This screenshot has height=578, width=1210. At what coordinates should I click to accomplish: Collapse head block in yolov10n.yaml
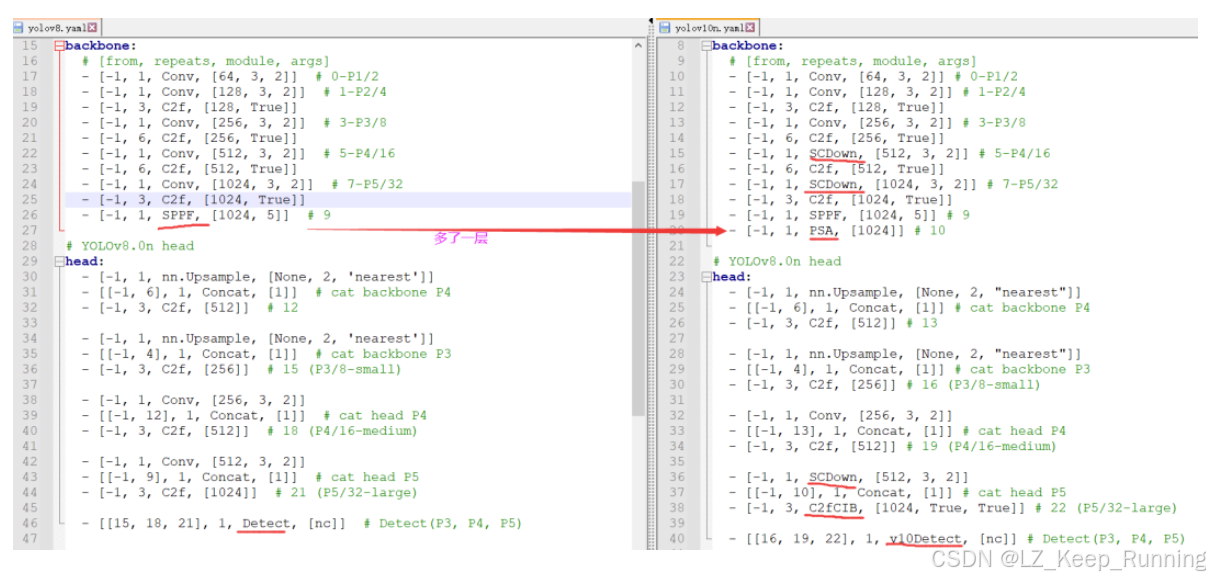point(706,277)
